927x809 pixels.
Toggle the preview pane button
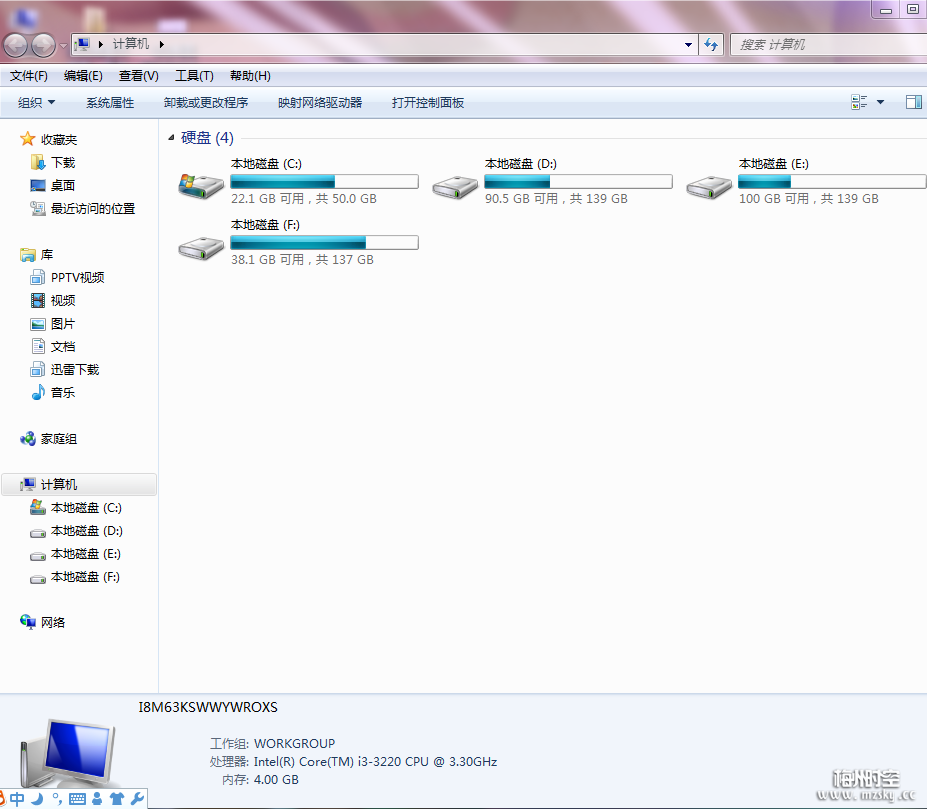click(913, 102)
